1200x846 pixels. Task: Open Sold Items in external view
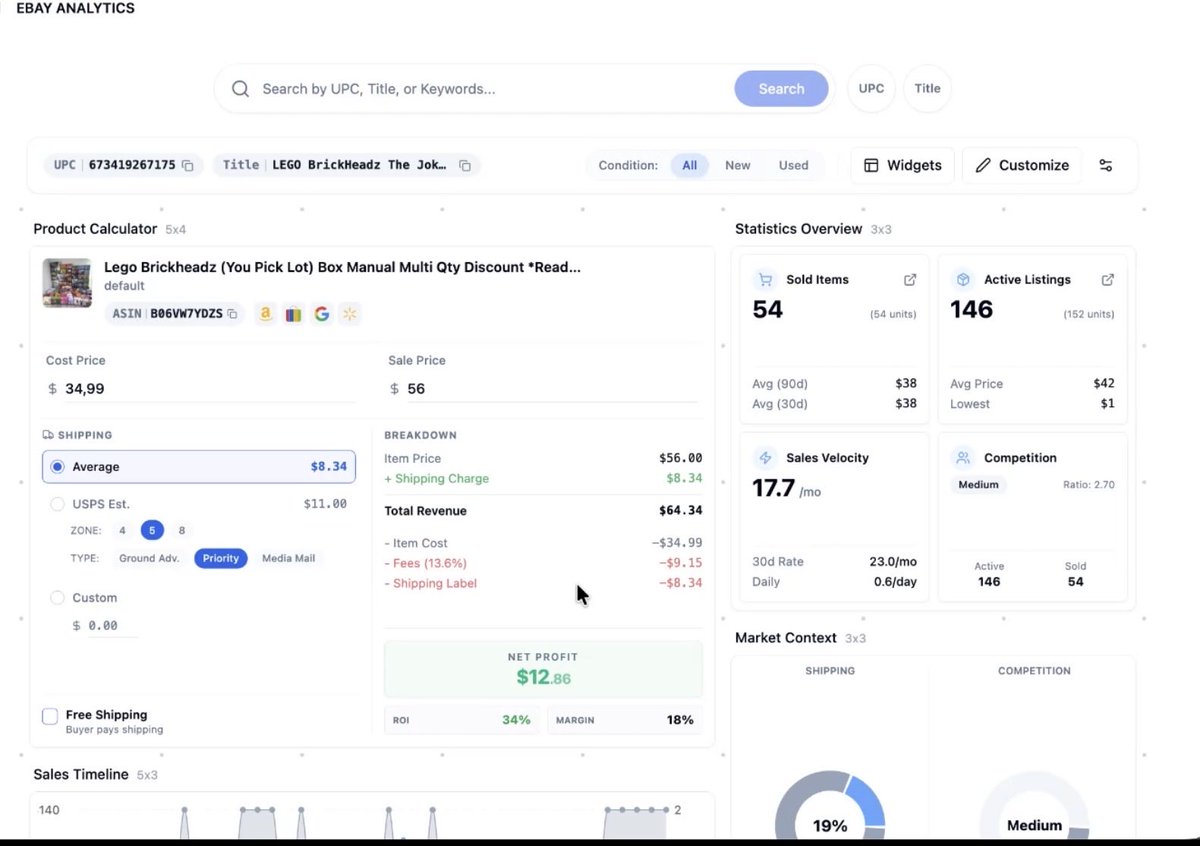coord(910,280)
